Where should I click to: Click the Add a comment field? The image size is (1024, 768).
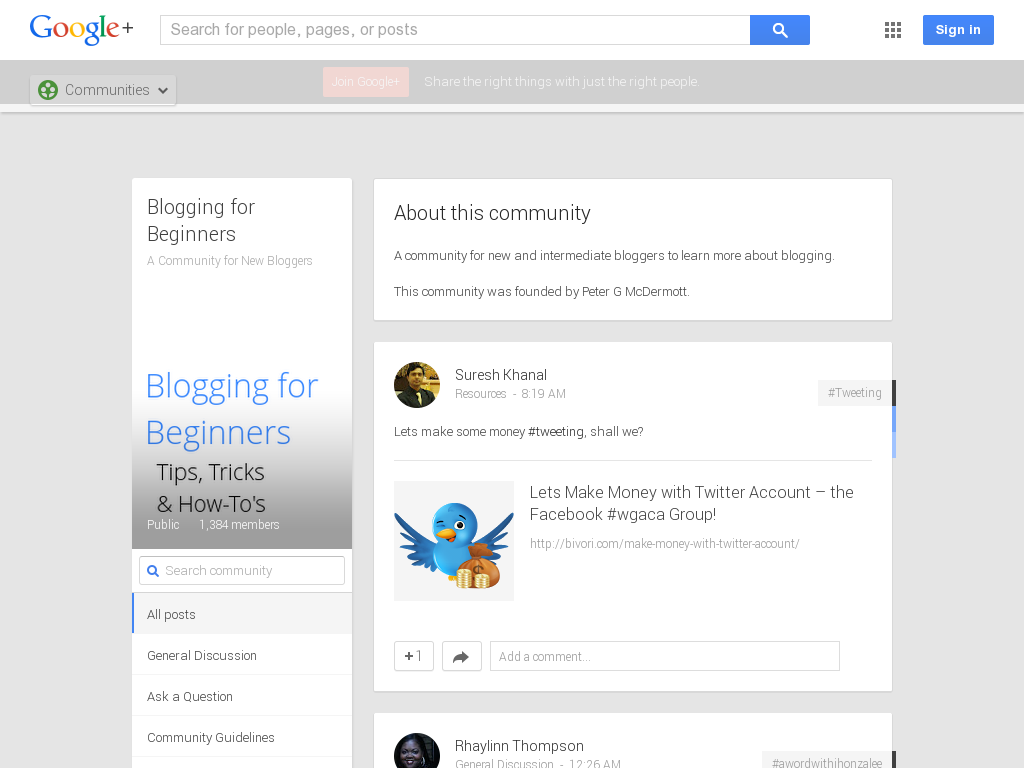665,656
